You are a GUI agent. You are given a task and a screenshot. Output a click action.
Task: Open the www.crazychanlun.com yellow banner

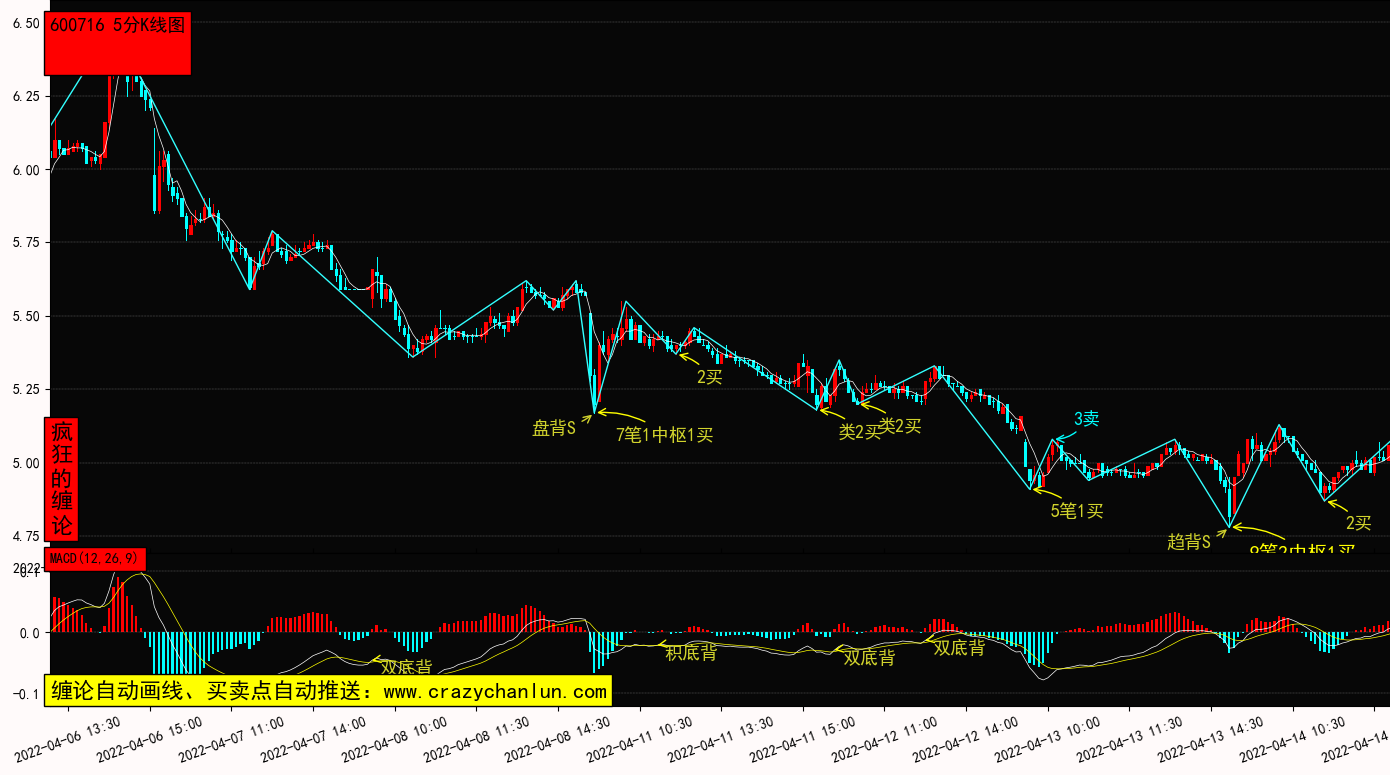pos(328,691)
